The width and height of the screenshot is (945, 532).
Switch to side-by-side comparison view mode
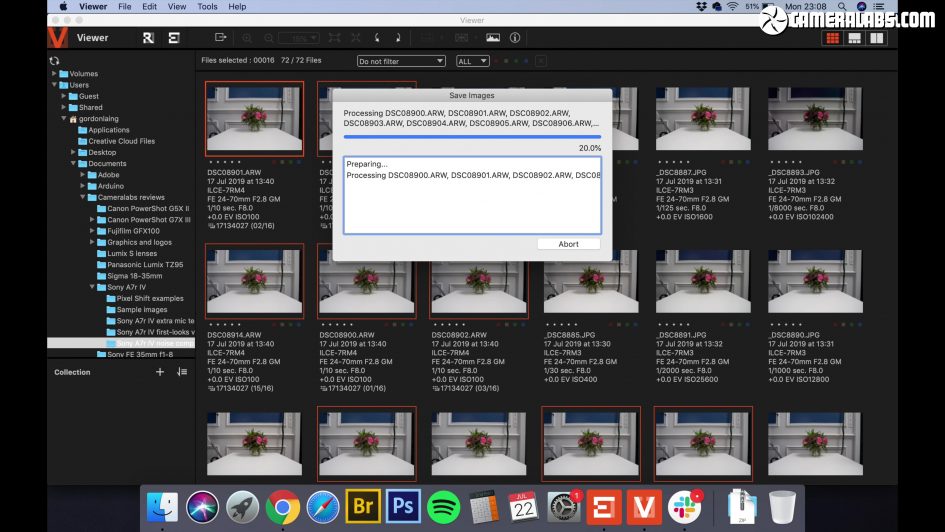876,38
